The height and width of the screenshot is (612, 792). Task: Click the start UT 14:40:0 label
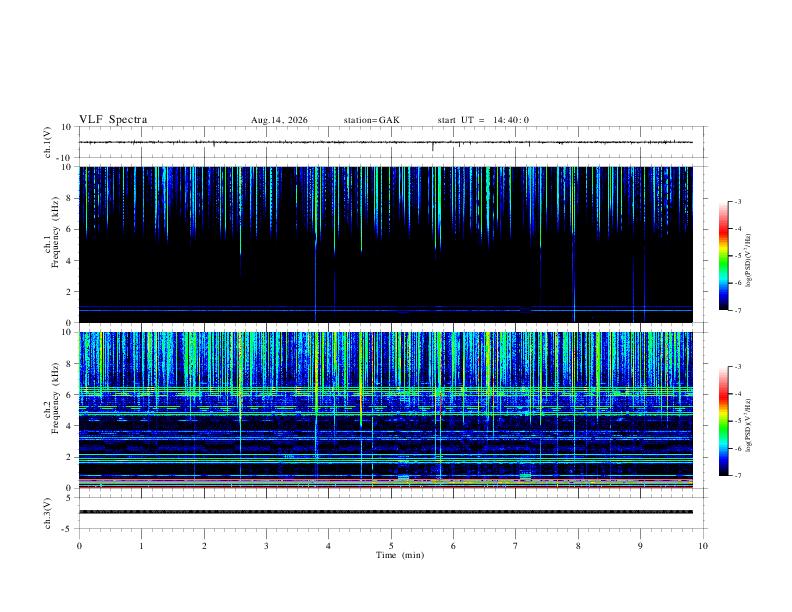(x=483, y=120)
